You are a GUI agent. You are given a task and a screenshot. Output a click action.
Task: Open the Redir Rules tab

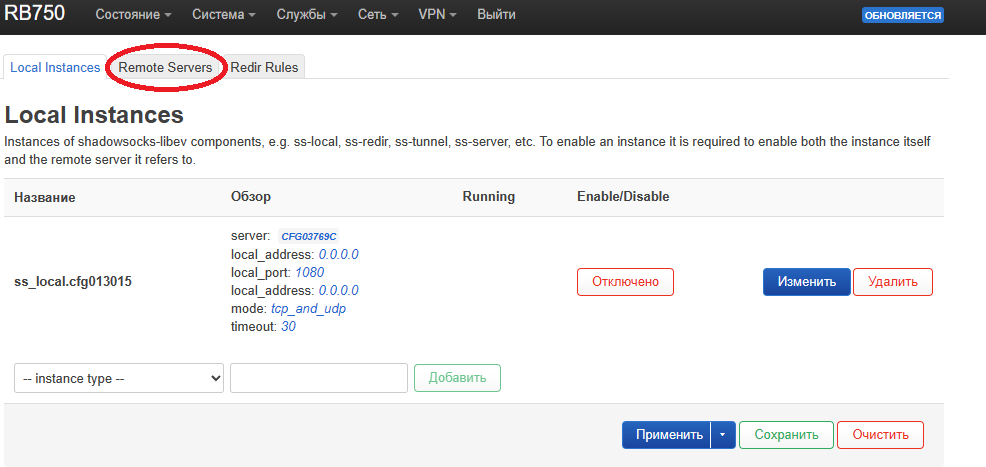264,67
